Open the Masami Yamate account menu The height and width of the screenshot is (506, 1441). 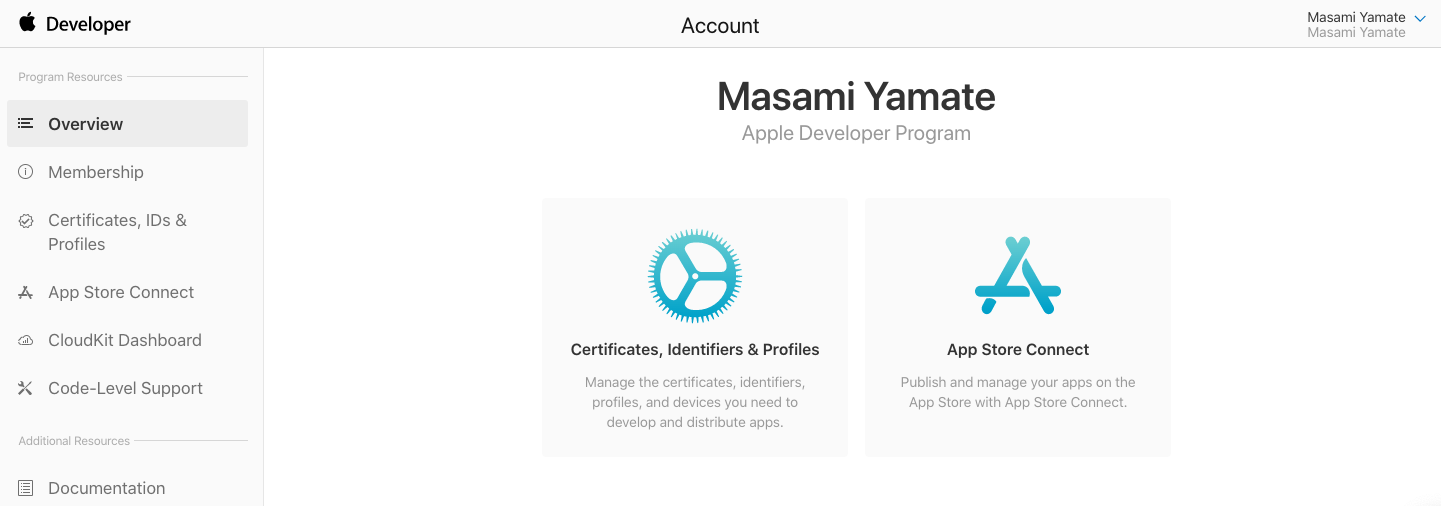(1356, 18)
